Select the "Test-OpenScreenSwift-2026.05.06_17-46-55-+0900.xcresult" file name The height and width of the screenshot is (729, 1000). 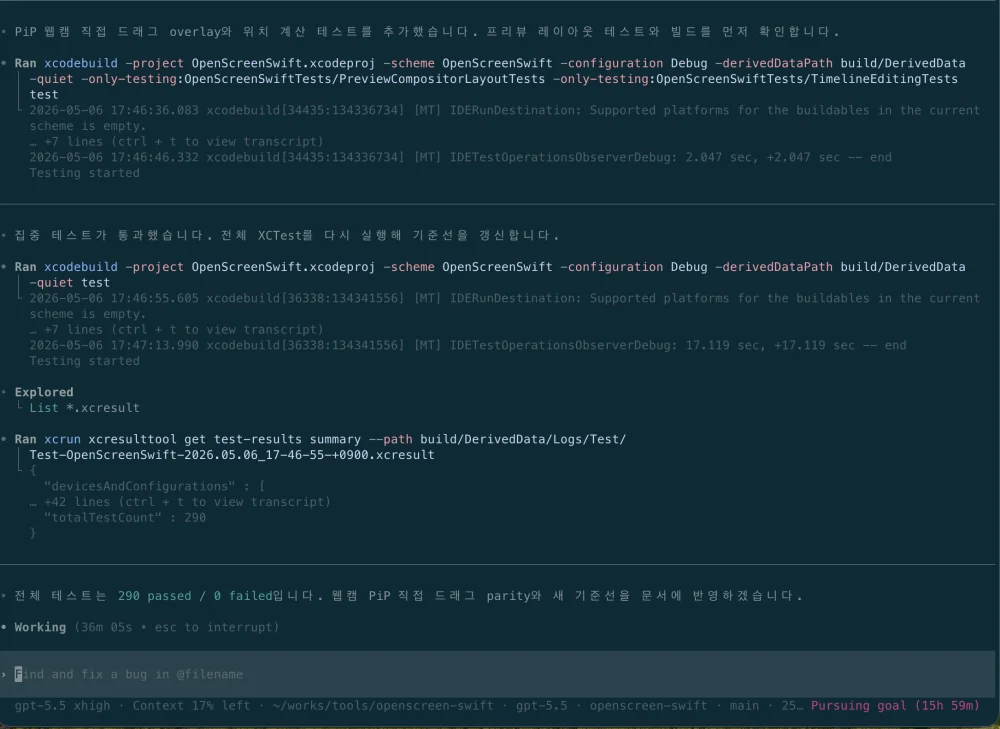click(232, 455)
